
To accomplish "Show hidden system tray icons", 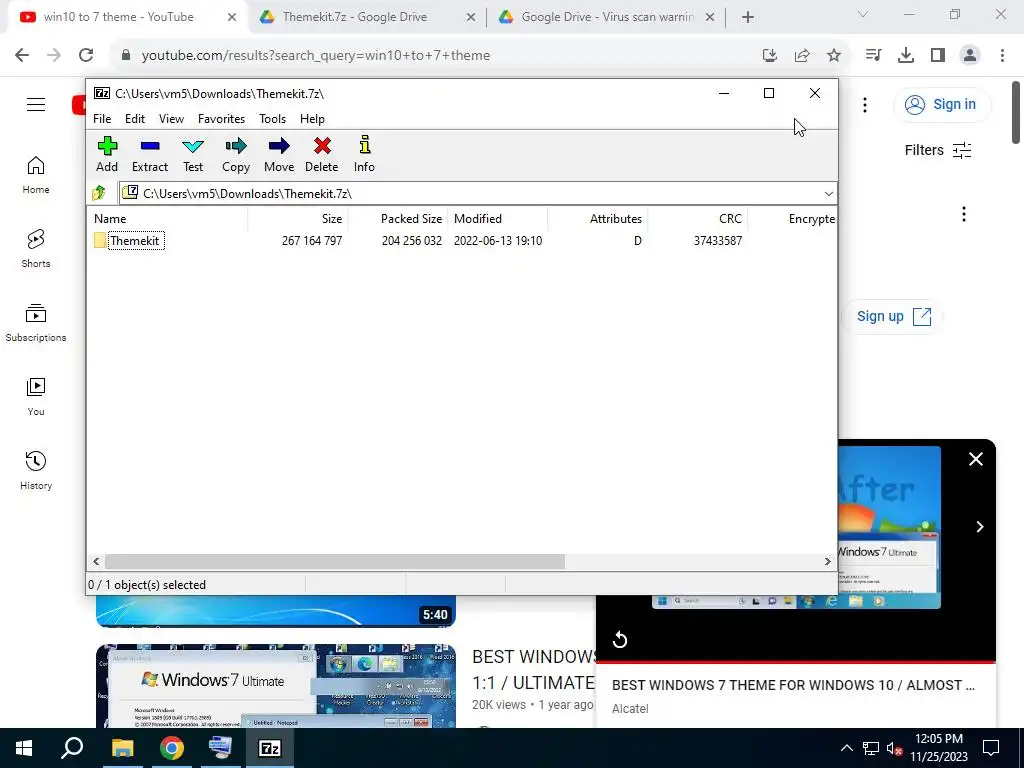I will (x=846, y=748).
